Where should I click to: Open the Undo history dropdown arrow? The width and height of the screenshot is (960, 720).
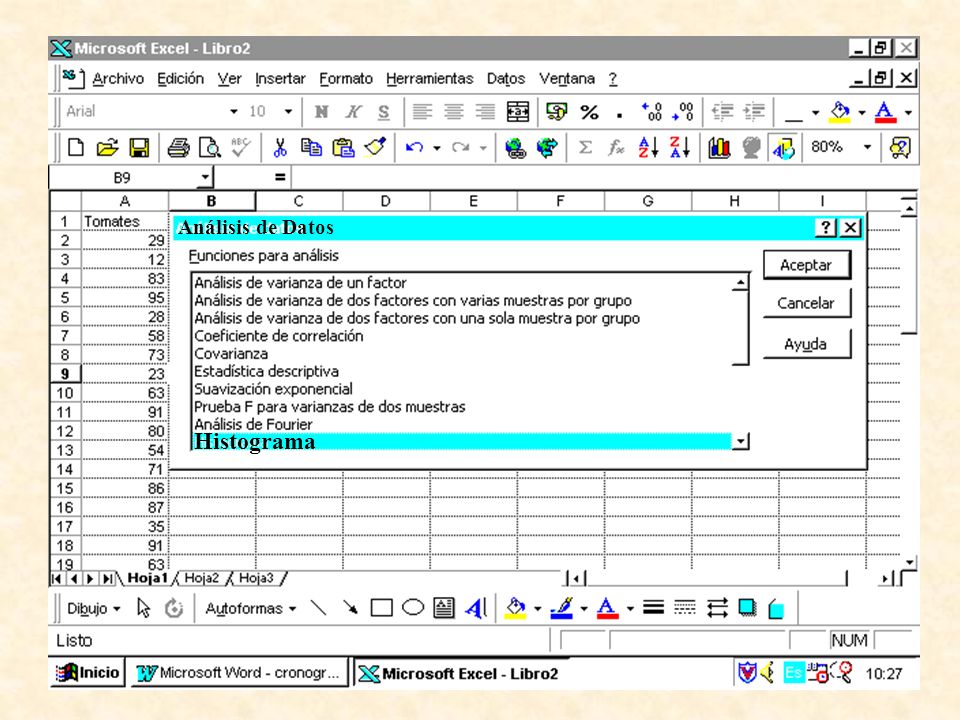[437, 148]
